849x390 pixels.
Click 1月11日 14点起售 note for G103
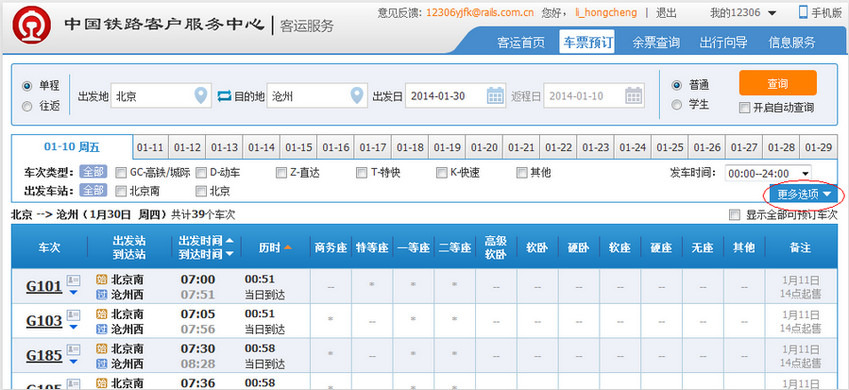(800, 321)
